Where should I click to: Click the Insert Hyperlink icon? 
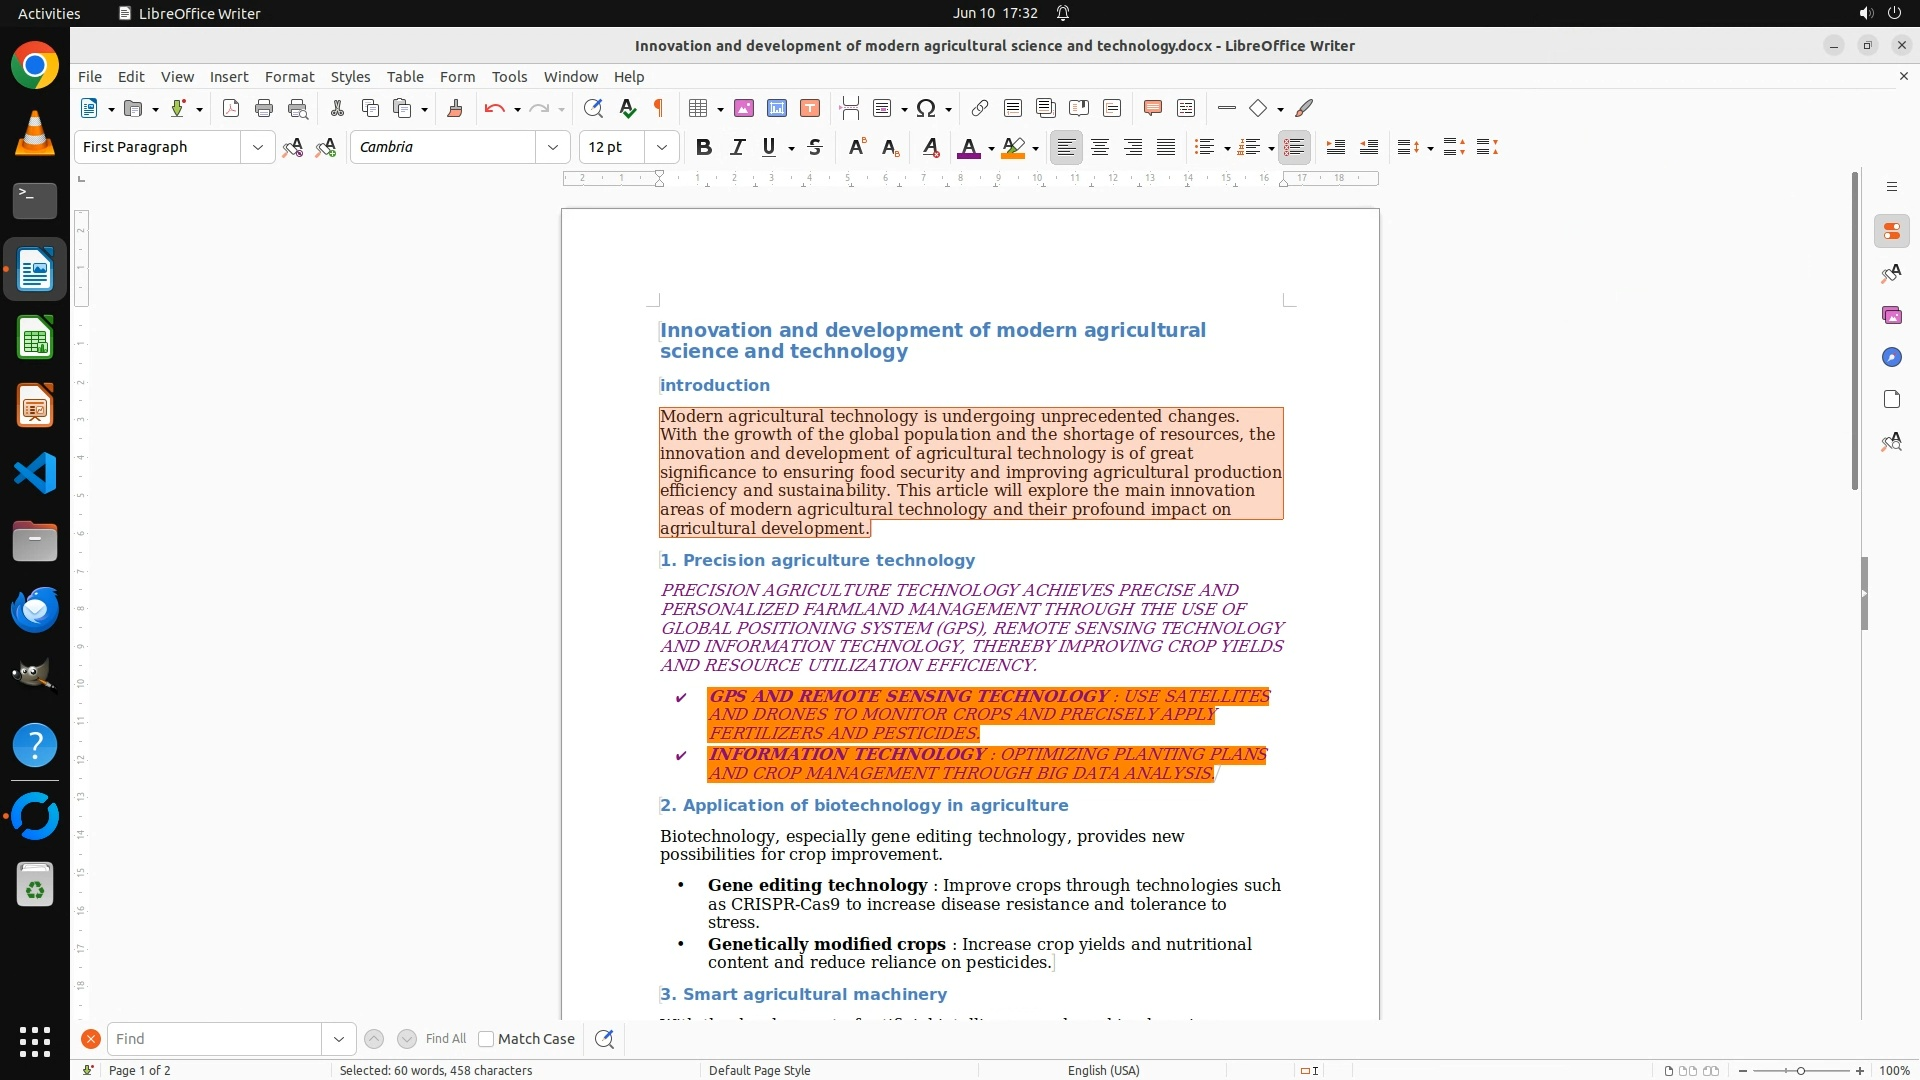point(980,108)
